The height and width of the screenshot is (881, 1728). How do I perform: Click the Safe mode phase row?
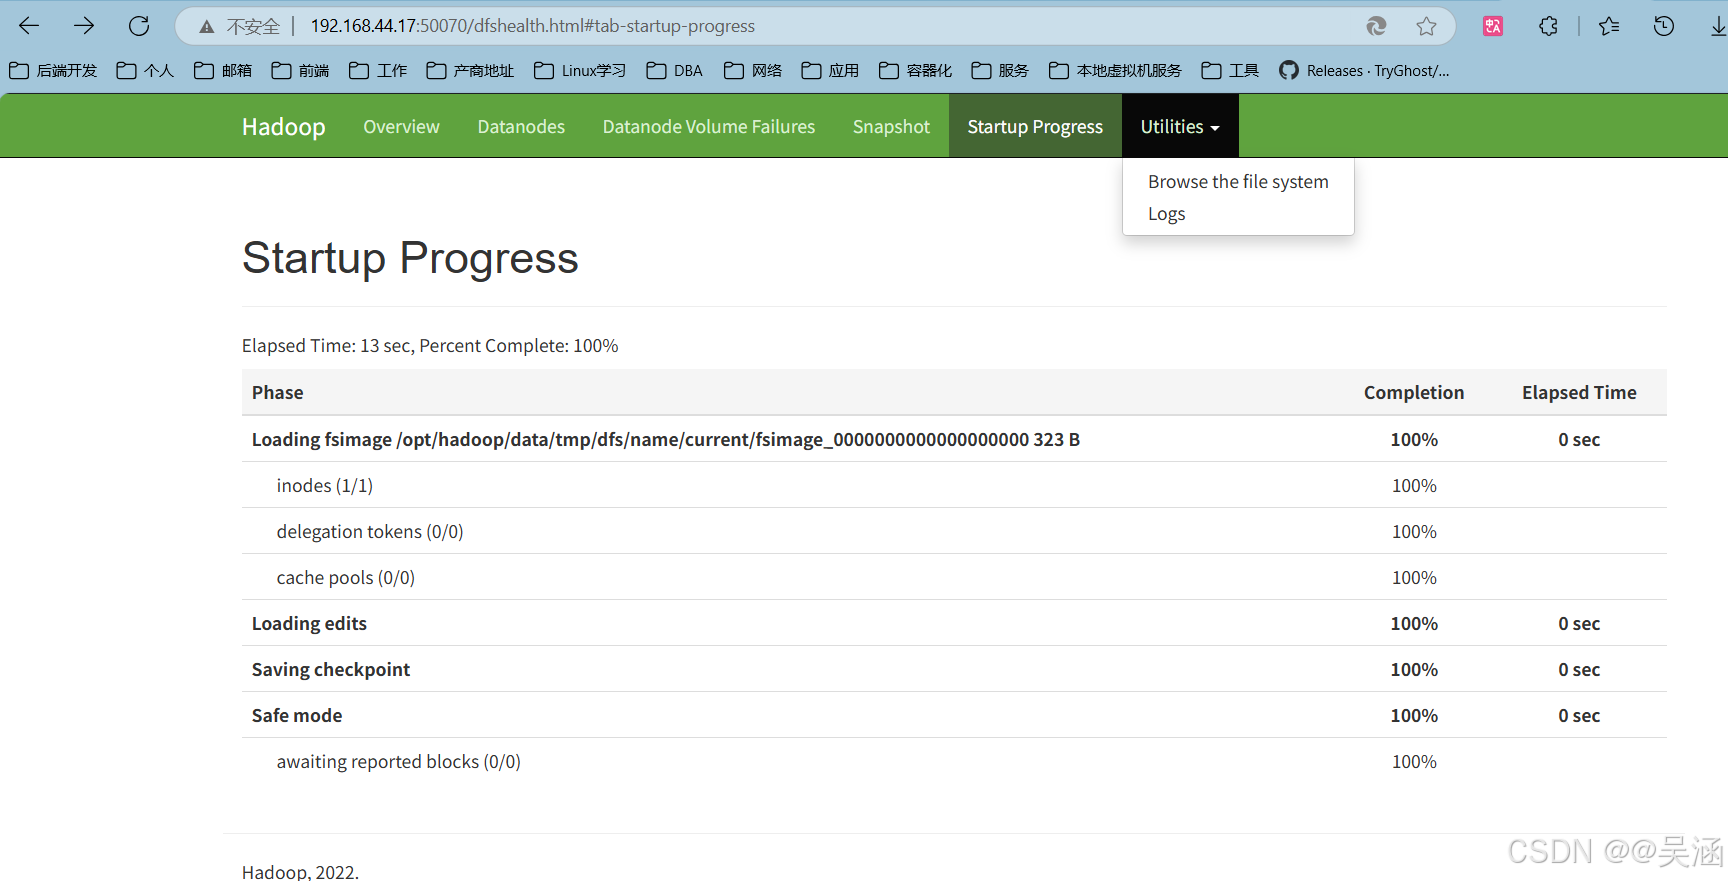pyautogui.click(x=954, y=715)
